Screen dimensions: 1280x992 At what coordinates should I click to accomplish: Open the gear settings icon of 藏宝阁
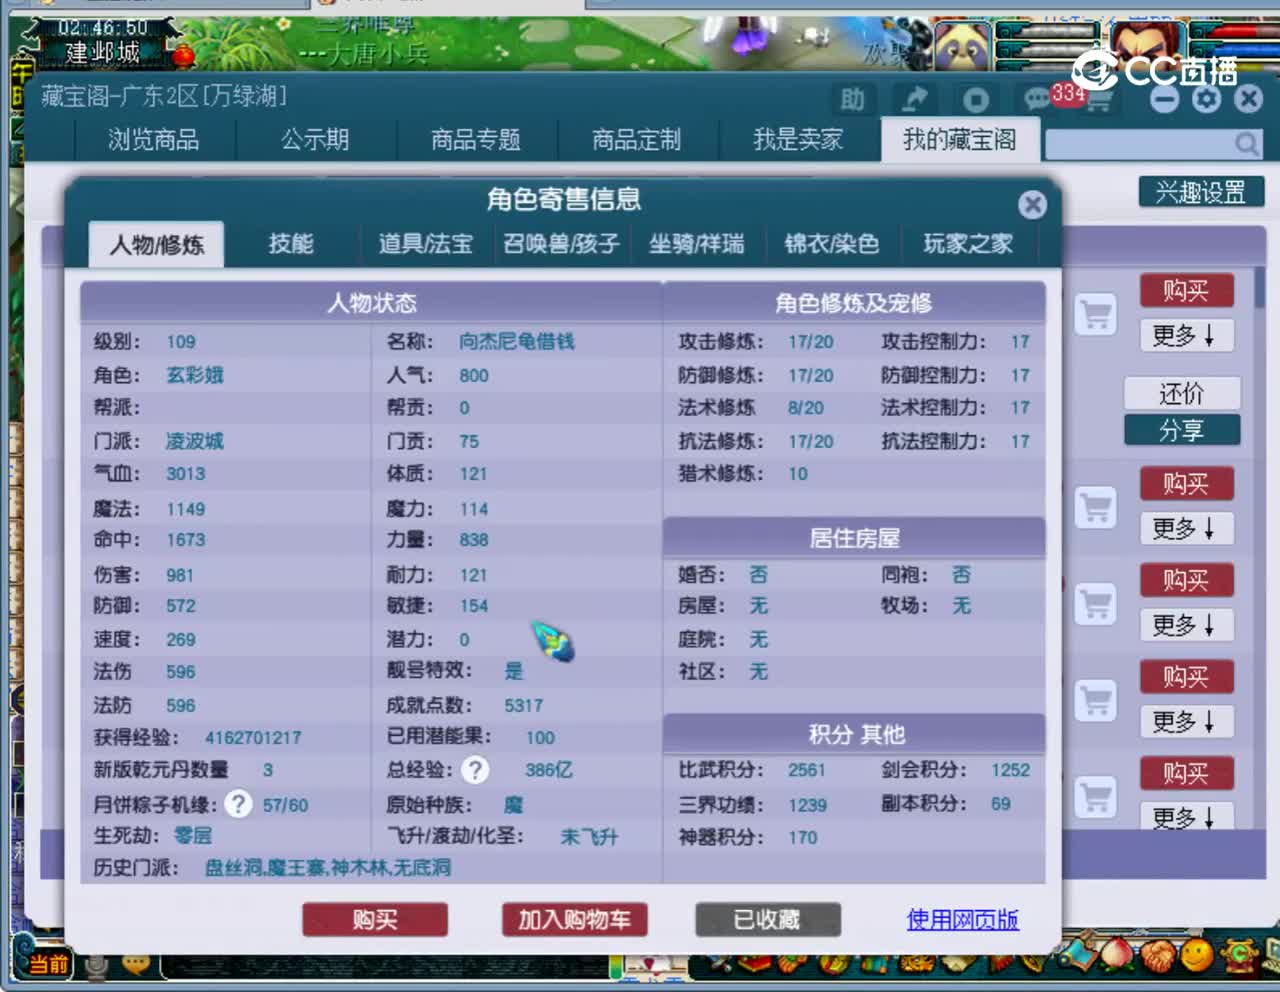click(x=1206, y=99)
